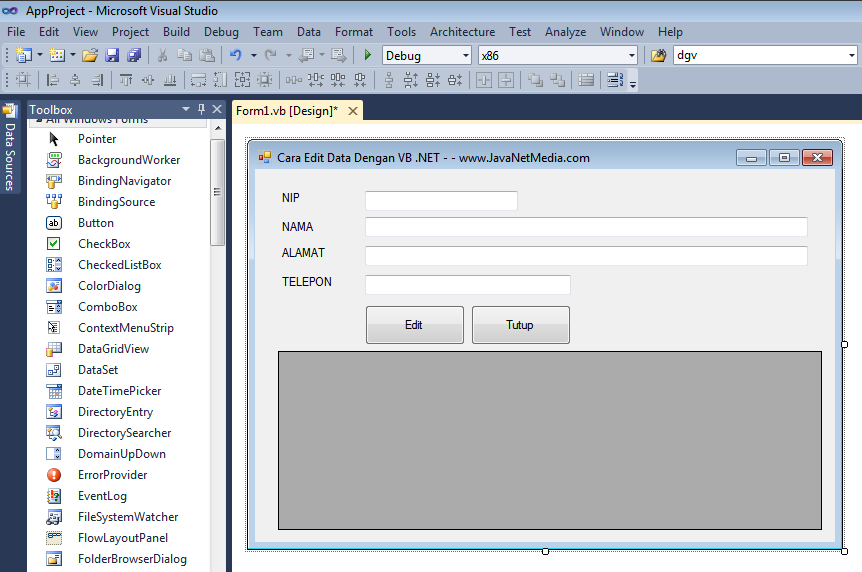Close the Toolbox panel

point(217,109)
